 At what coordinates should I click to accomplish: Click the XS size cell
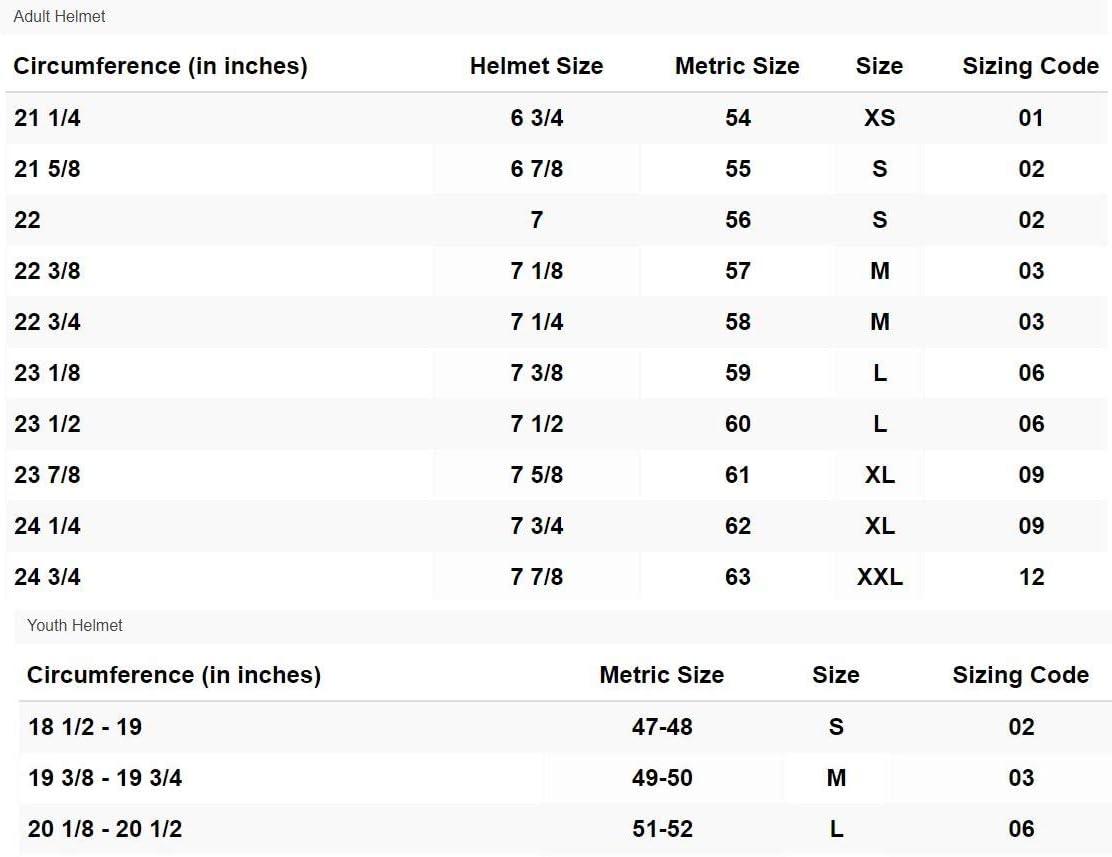[x=879, y=118]
